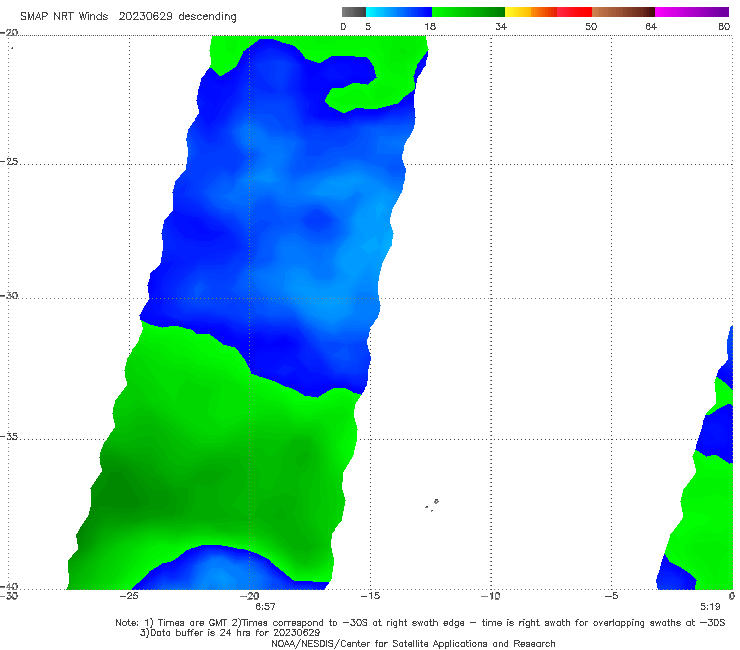The image size is (740, 650).
Task: Click the swath time label '6:57'
Action: point(265,607)
